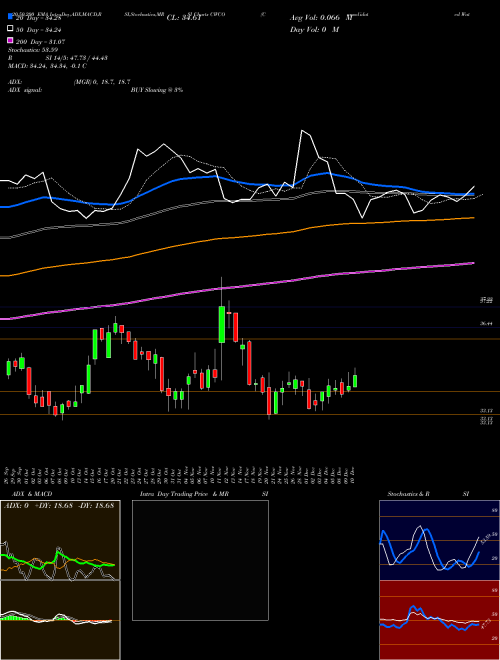Image resolution: width=500 pixels, height=660 pixels.
Task: Select the '200 Day = 31.07' legend label
Action: [x=40, y=42]
